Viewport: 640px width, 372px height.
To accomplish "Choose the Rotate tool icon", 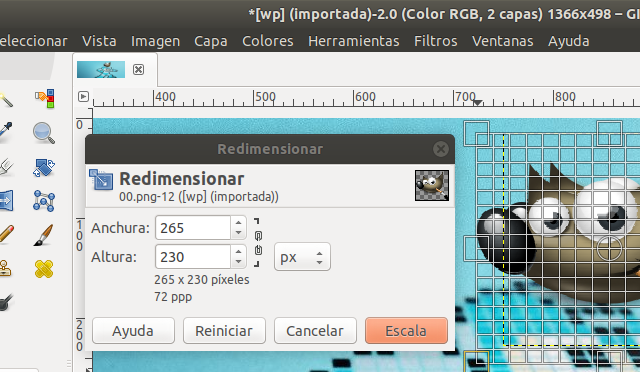I will click(x=44, y=167).
